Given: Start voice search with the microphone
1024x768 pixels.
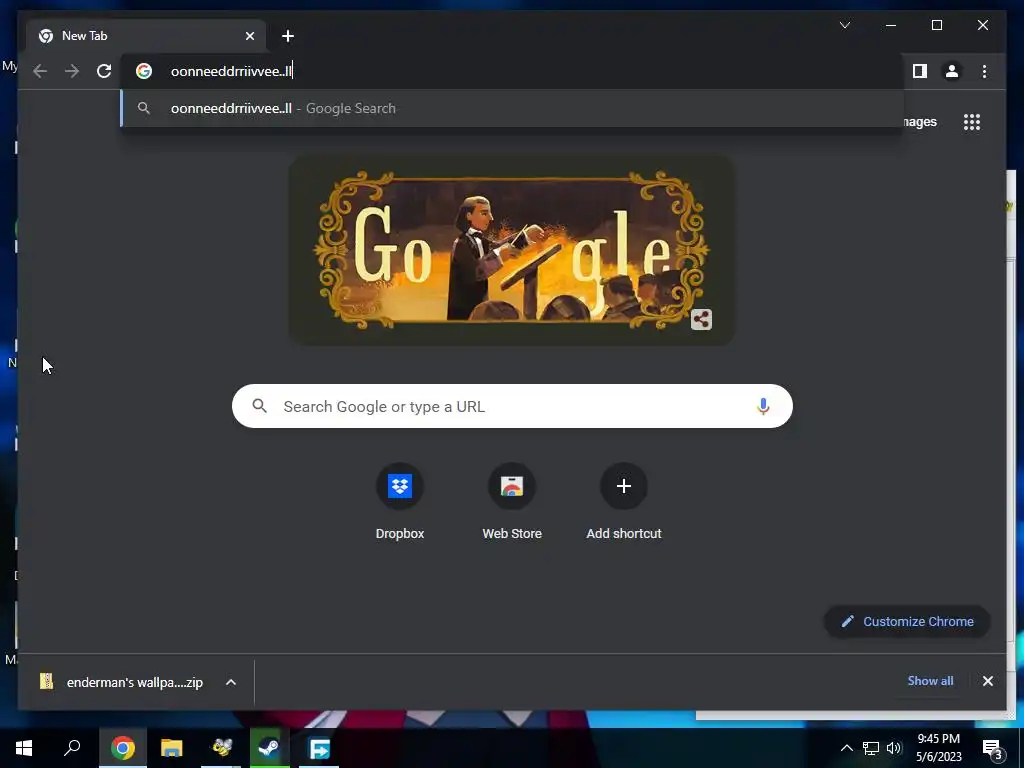Looking at the screenshot, I should coord(763,406).
